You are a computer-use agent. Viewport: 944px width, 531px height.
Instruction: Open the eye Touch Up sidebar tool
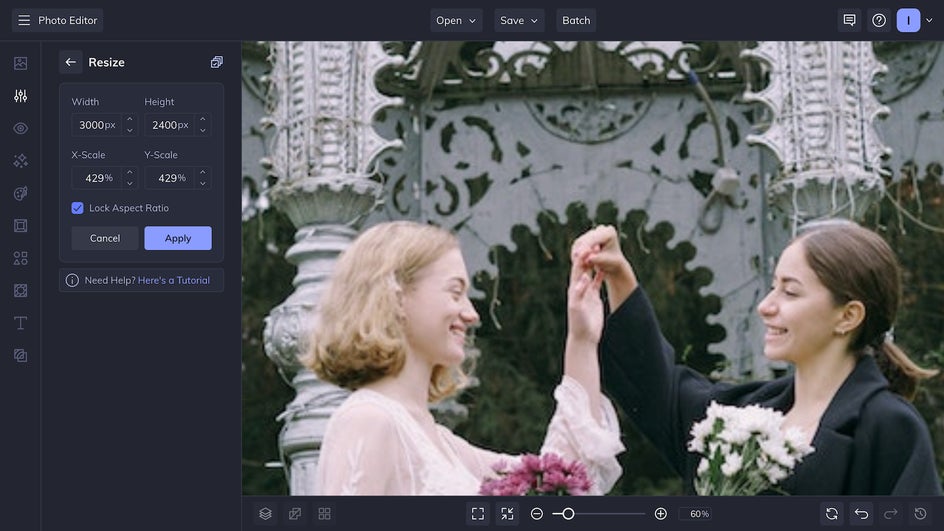pos(20,128)
